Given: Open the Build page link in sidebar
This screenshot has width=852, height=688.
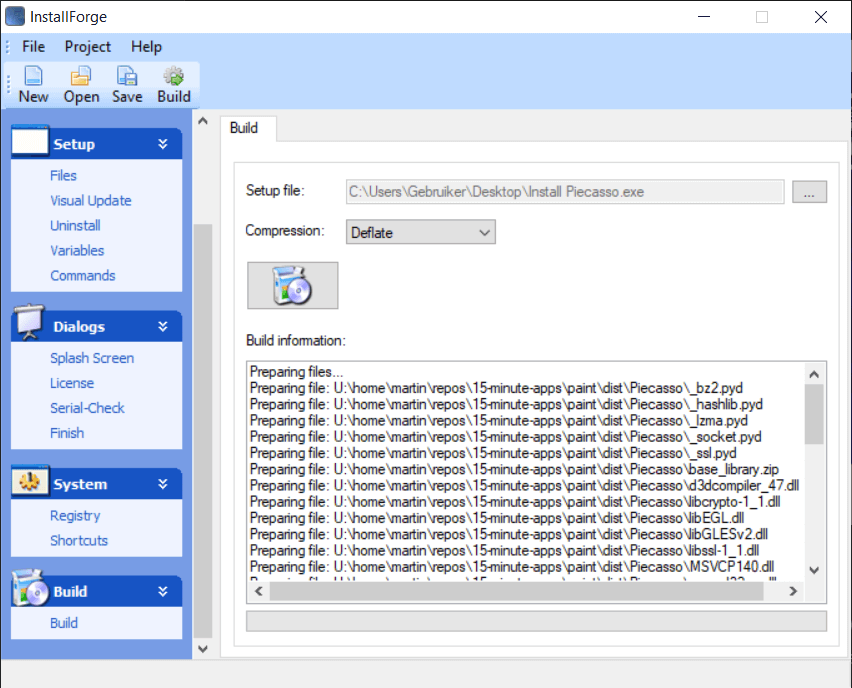Looking at the screenshot, I should (x=64, y=623).
